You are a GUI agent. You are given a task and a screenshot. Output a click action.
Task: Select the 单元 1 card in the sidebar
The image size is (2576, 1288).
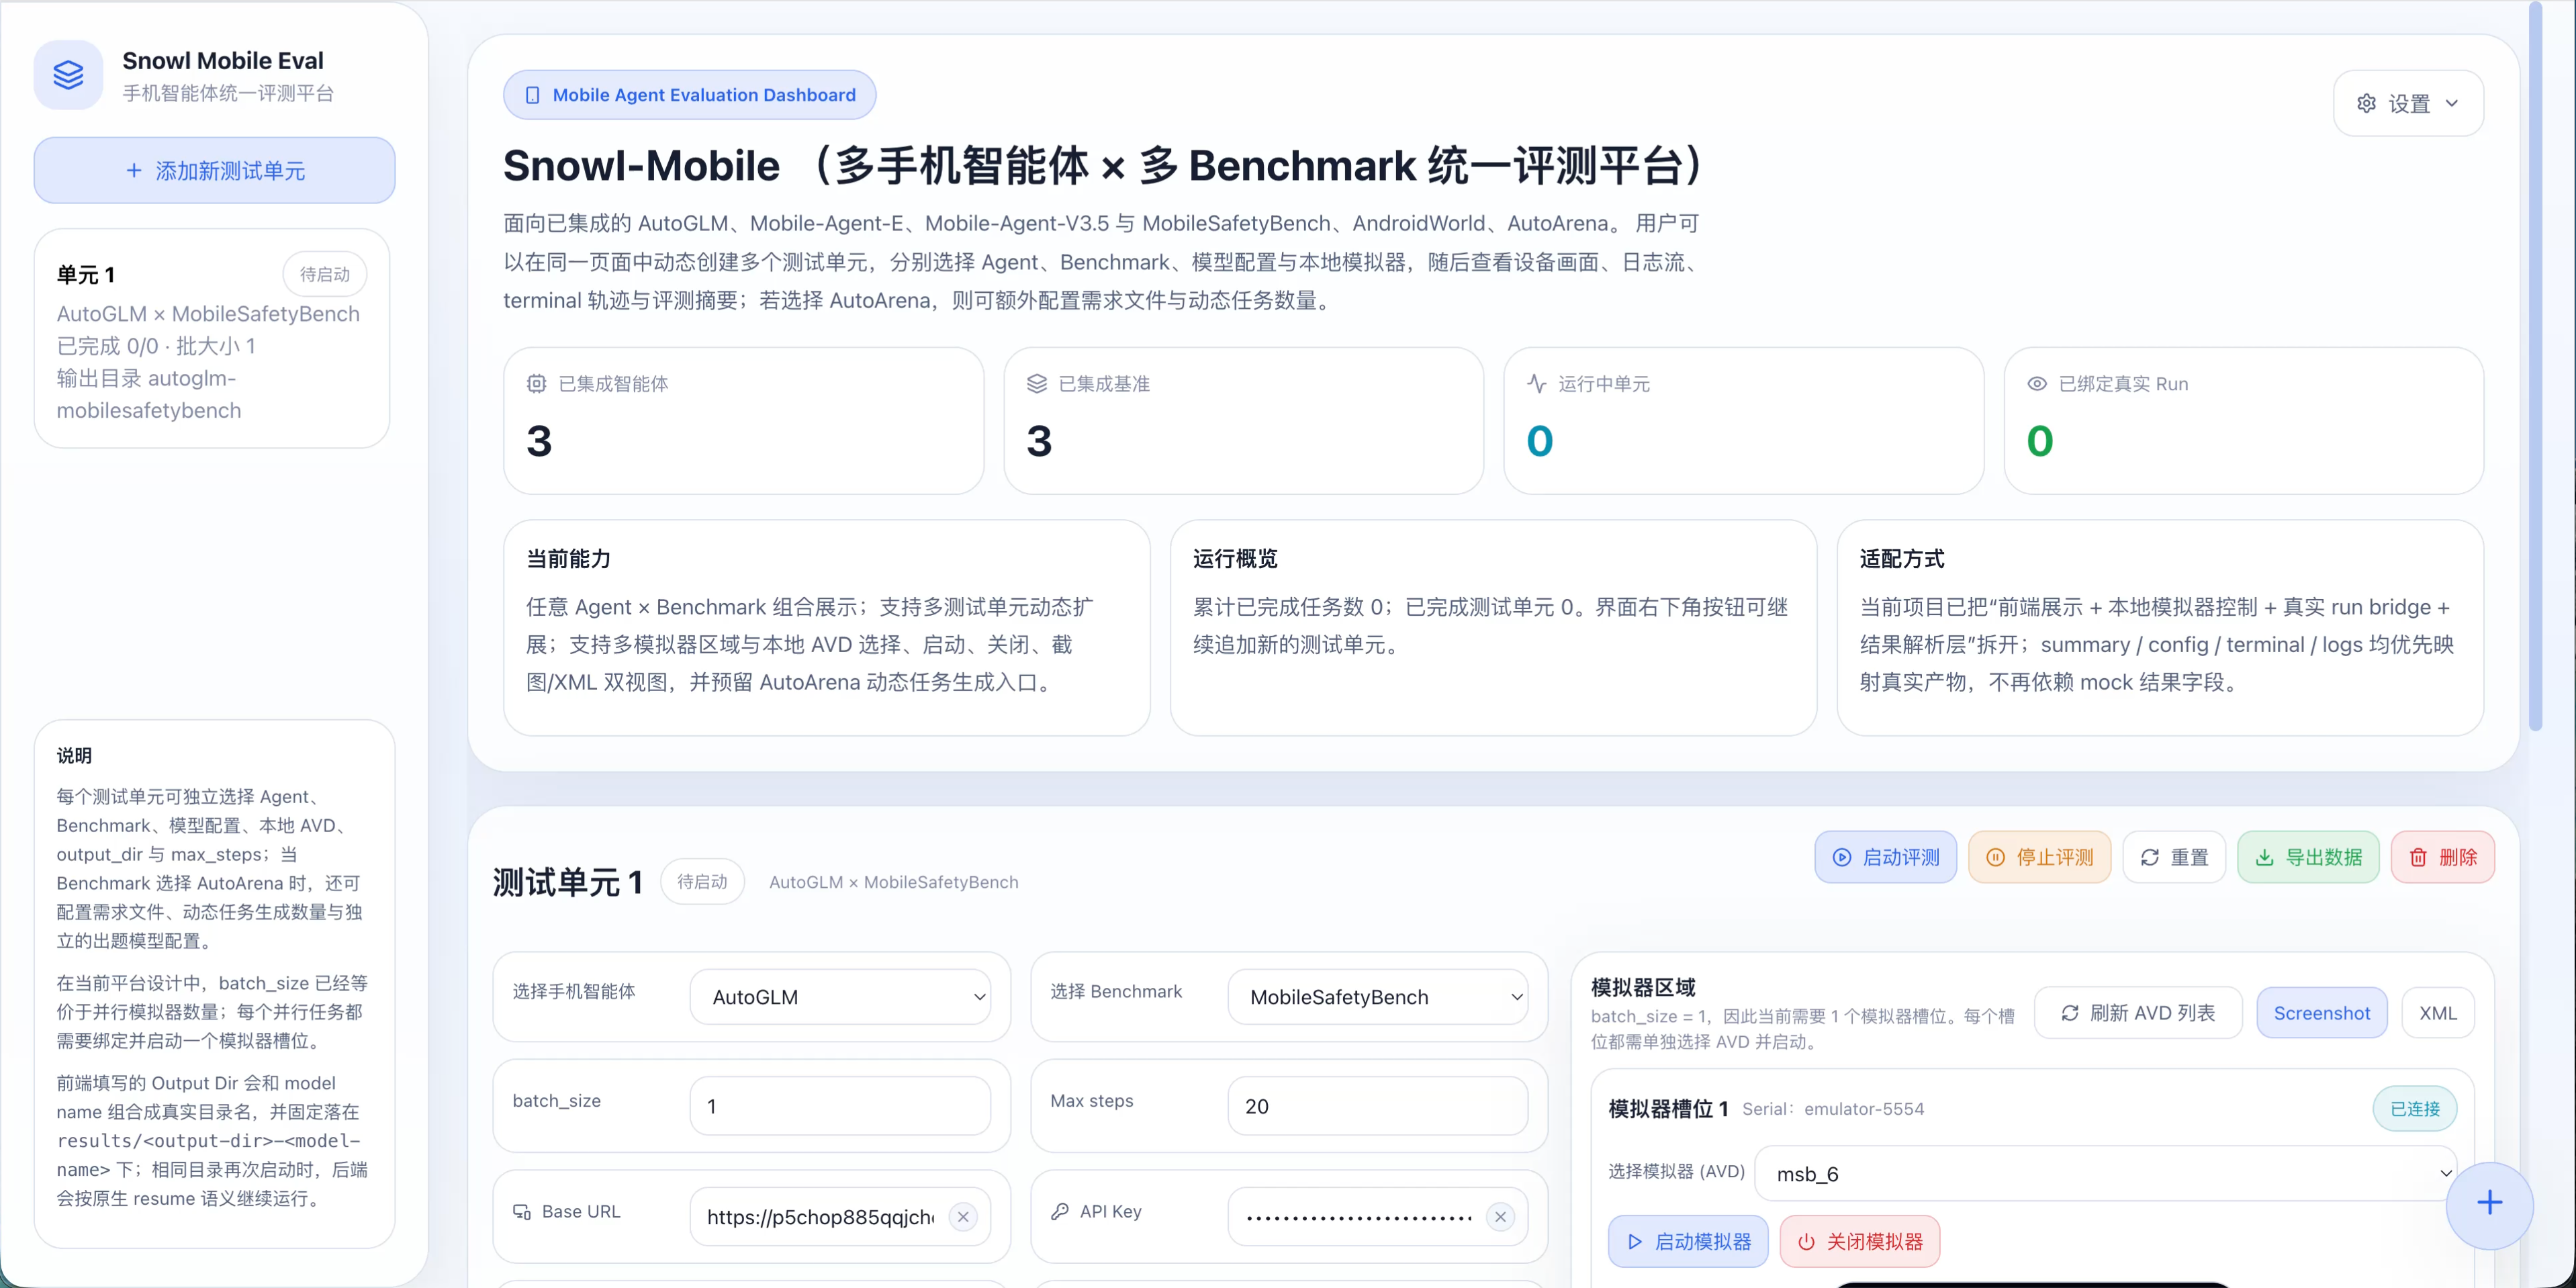pos(212,339)
